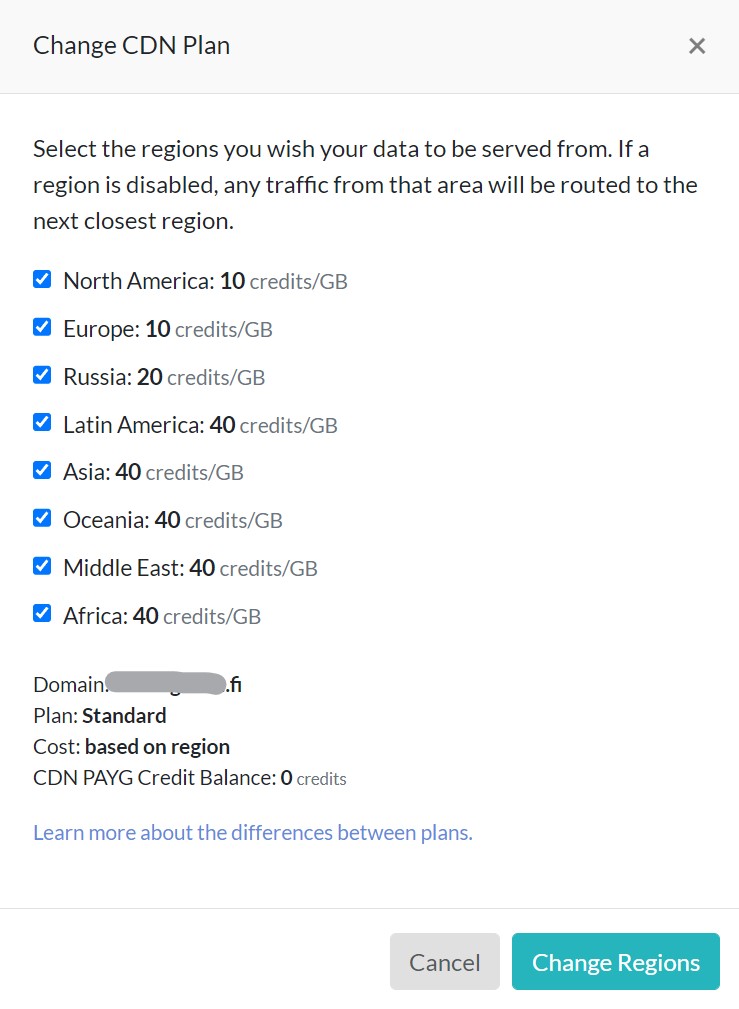The width and height of the screenshot is (739, 1009).
Task: Turn off the Middle East checkbox
Action: point(42,566)
